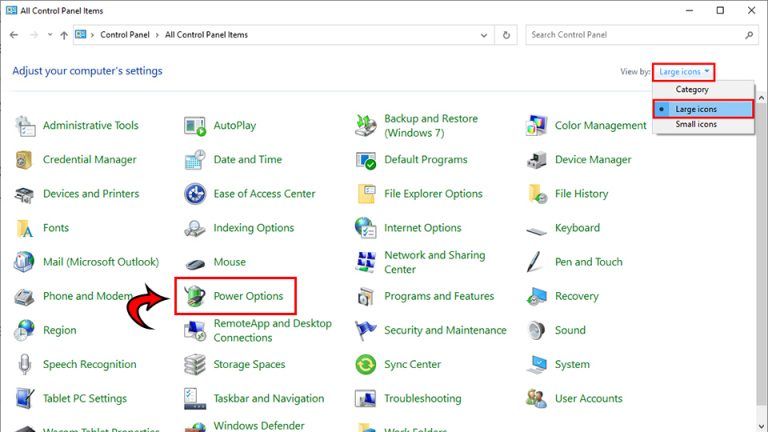Open Network and Sharing Center icon
Viewport: 768px width, 432px height.
(x=365, y=262)
